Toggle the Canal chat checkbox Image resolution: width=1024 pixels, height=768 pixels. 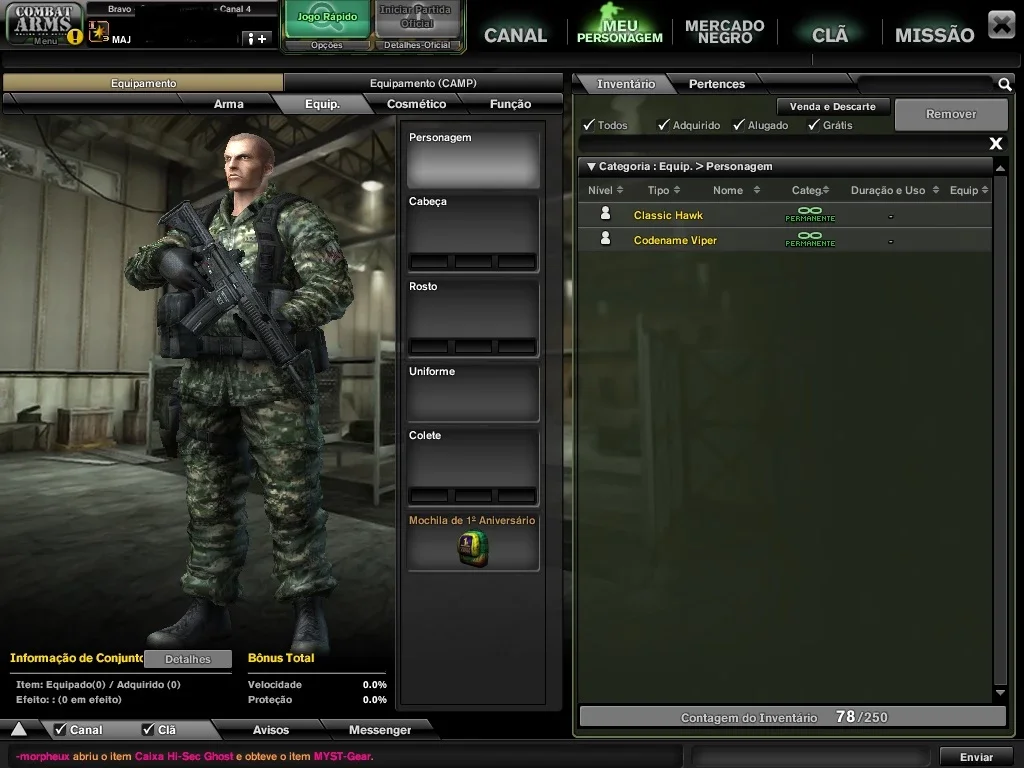[61, 729]
